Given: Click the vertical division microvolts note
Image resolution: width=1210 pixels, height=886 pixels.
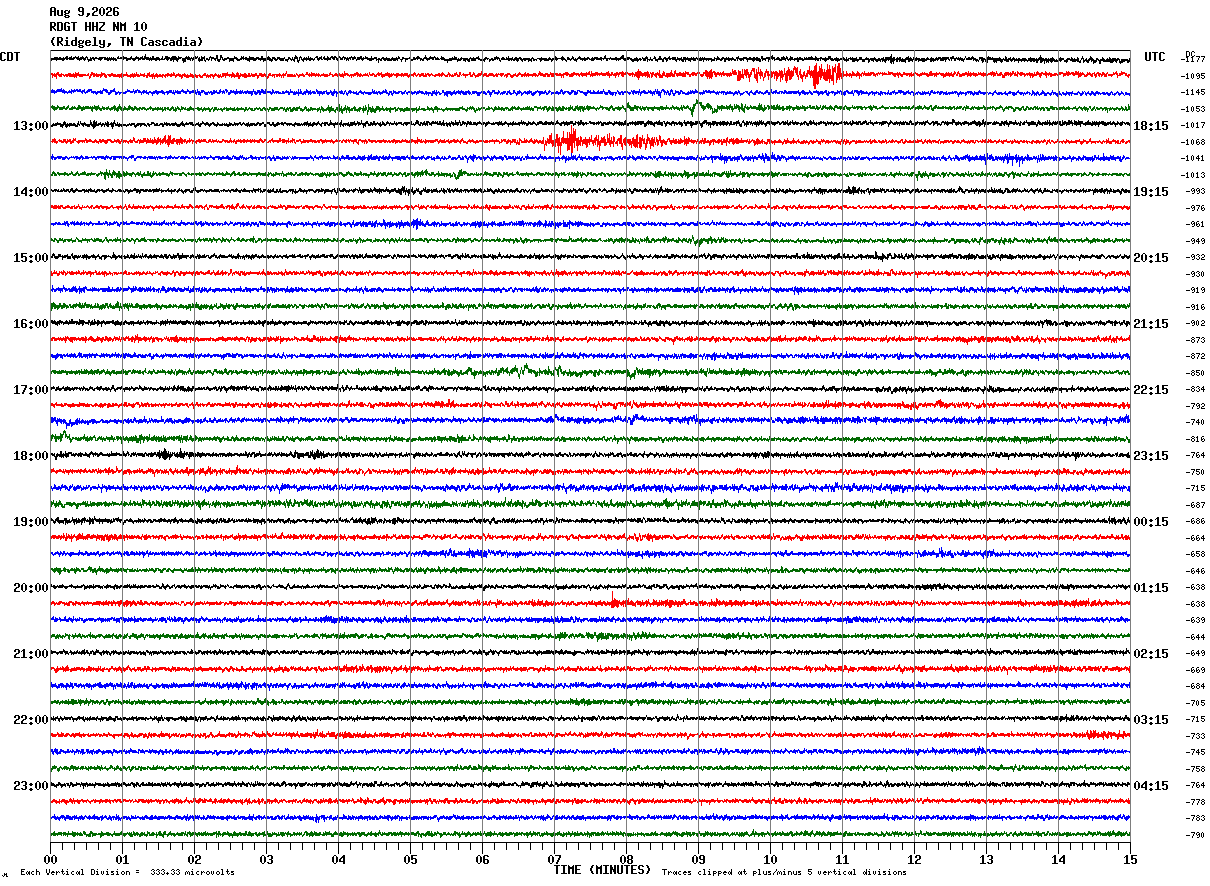Looking at the screenshot, I should (128, 872).
